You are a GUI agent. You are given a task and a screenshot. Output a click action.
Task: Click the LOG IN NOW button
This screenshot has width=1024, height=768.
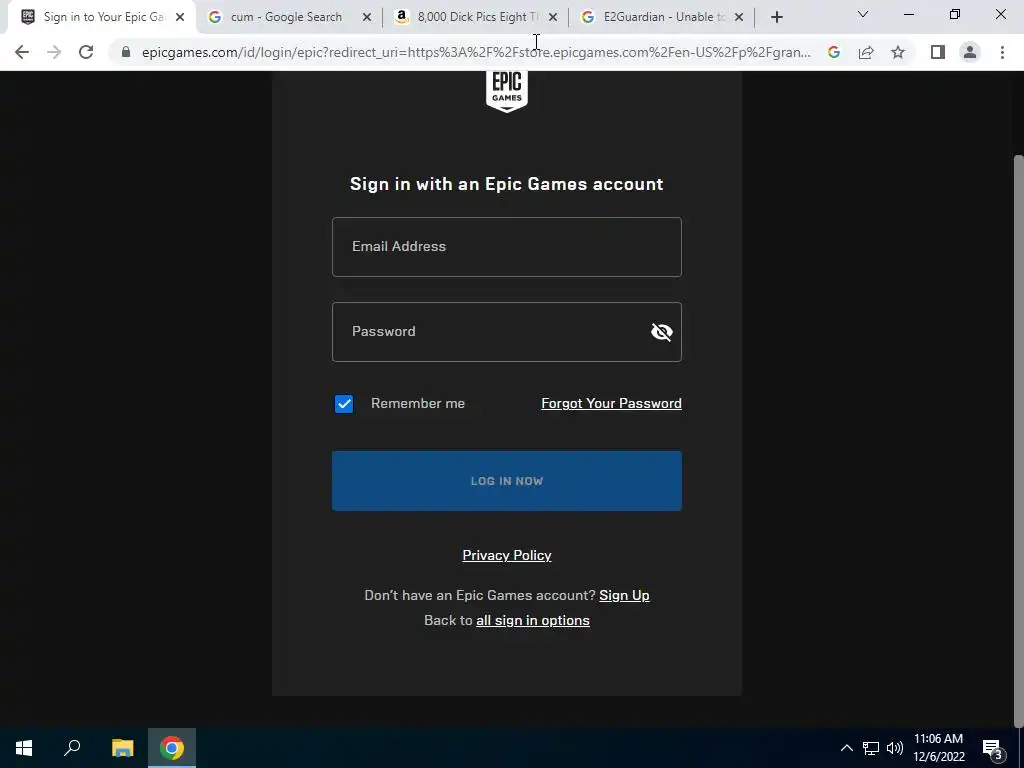click(x=507, y=481)
